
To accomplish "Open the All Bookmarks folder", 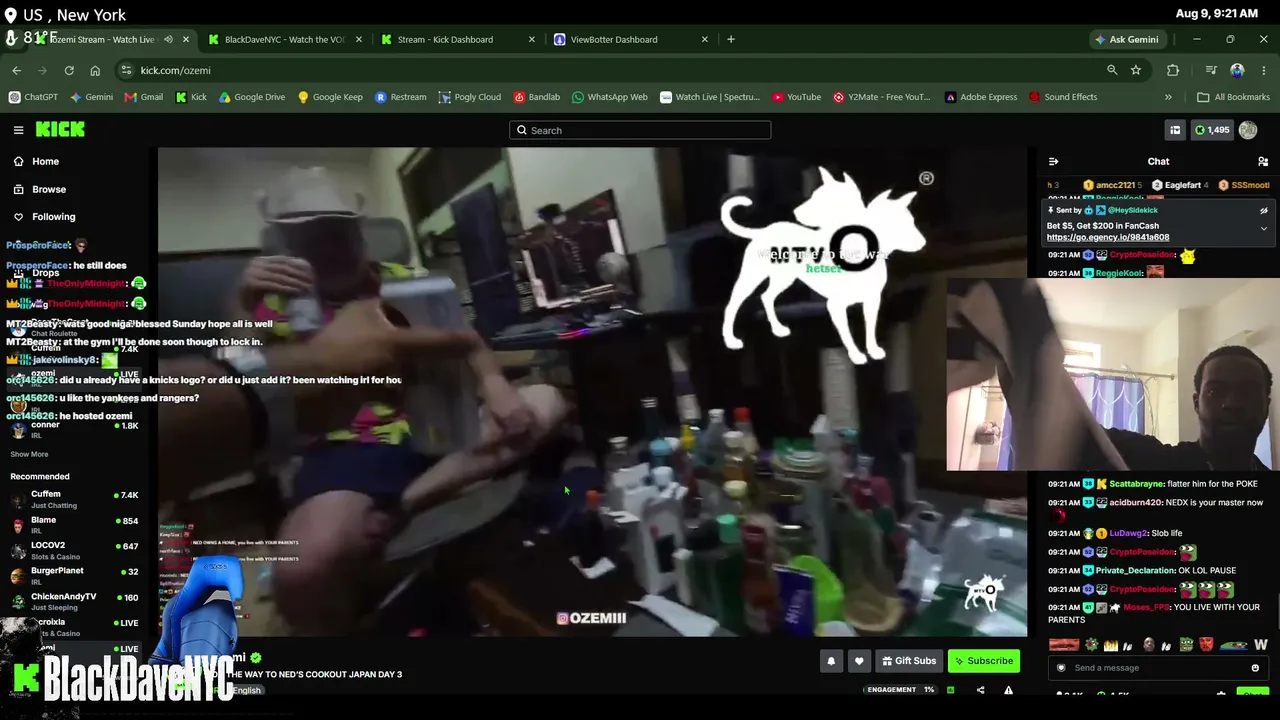I will click(1233, 97).
